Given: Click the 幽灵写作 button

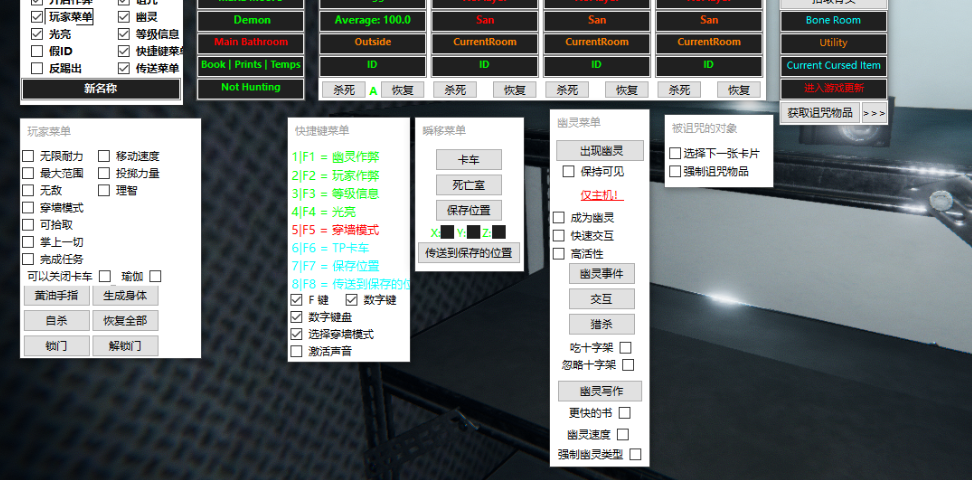Looking at the screenshot, I should (x=599, y=391).
